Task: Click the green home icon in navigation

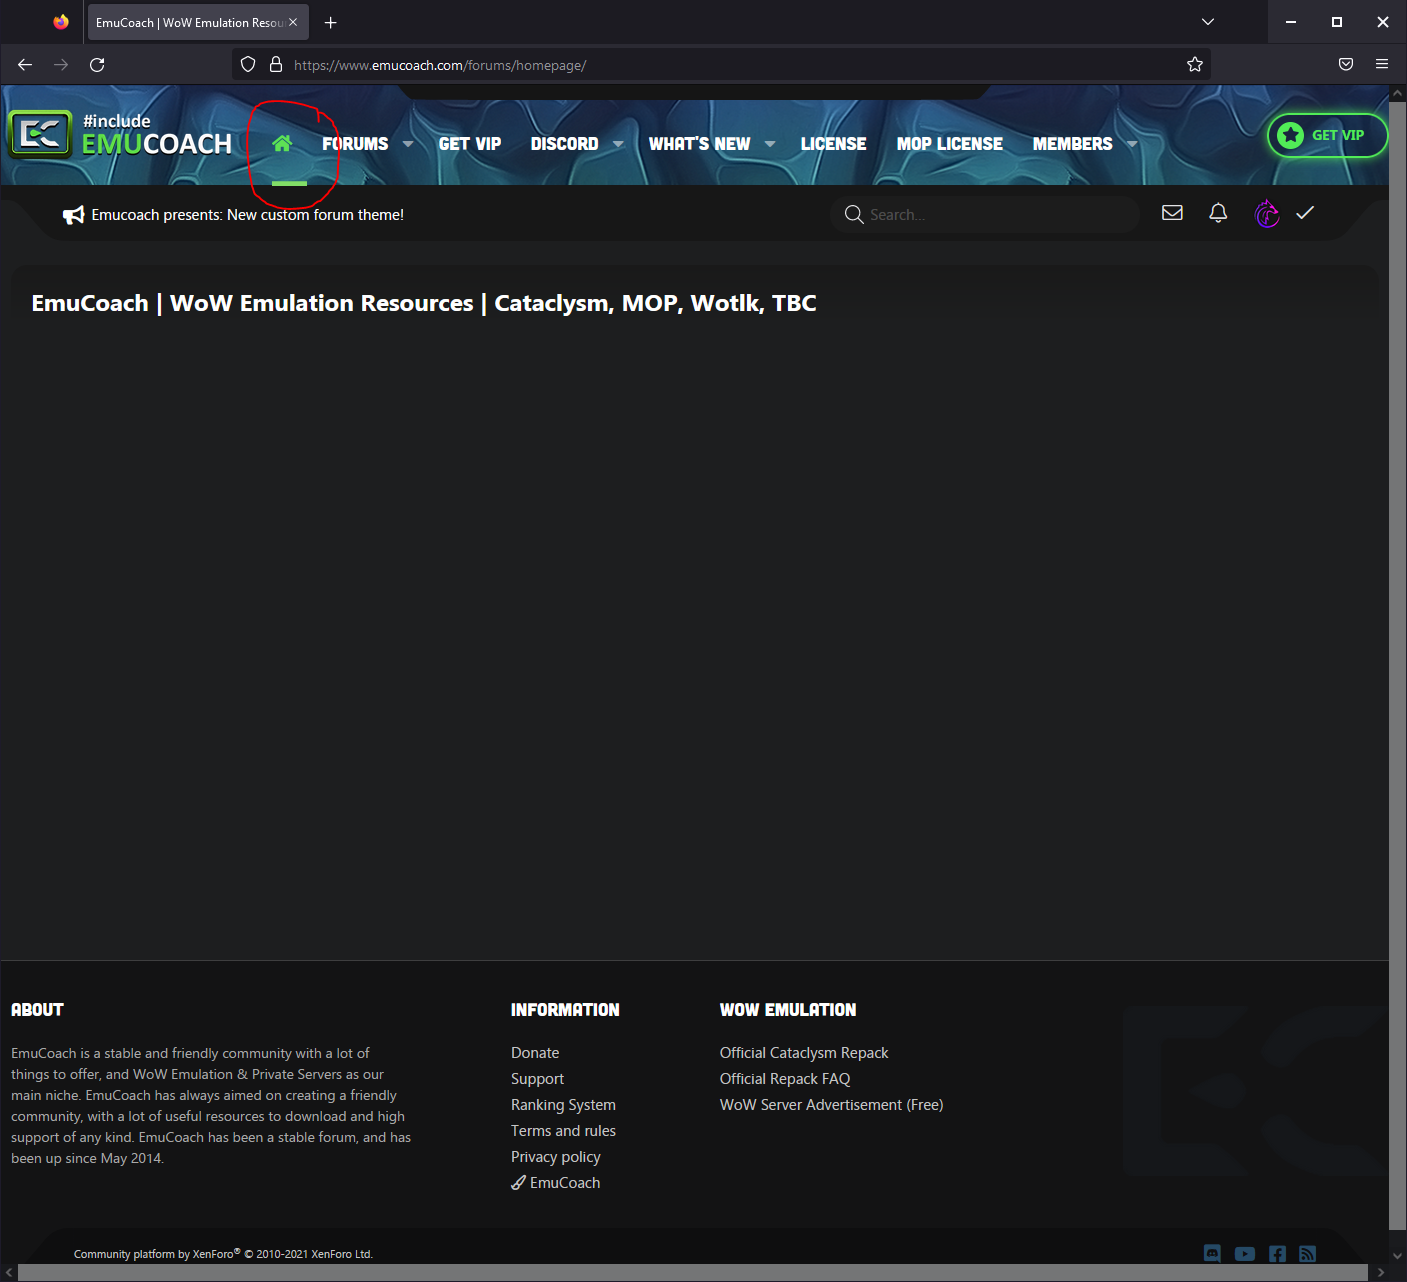Action: click(x=282, y=143)
